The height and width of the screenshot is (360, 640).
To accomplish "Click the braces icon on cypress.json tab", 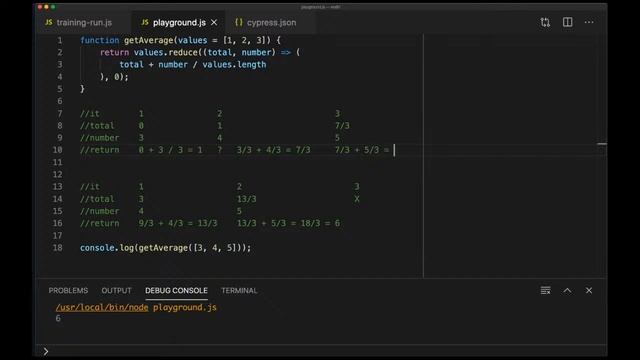I will pos(239,22).
